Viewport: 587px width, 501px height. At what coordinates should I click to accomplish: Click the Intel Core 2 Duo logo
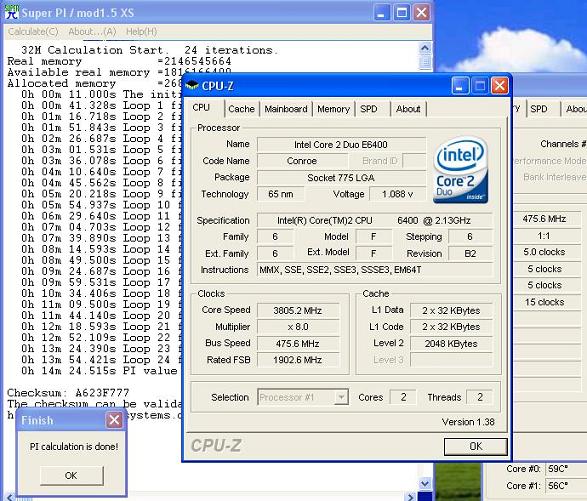(461, 170)
